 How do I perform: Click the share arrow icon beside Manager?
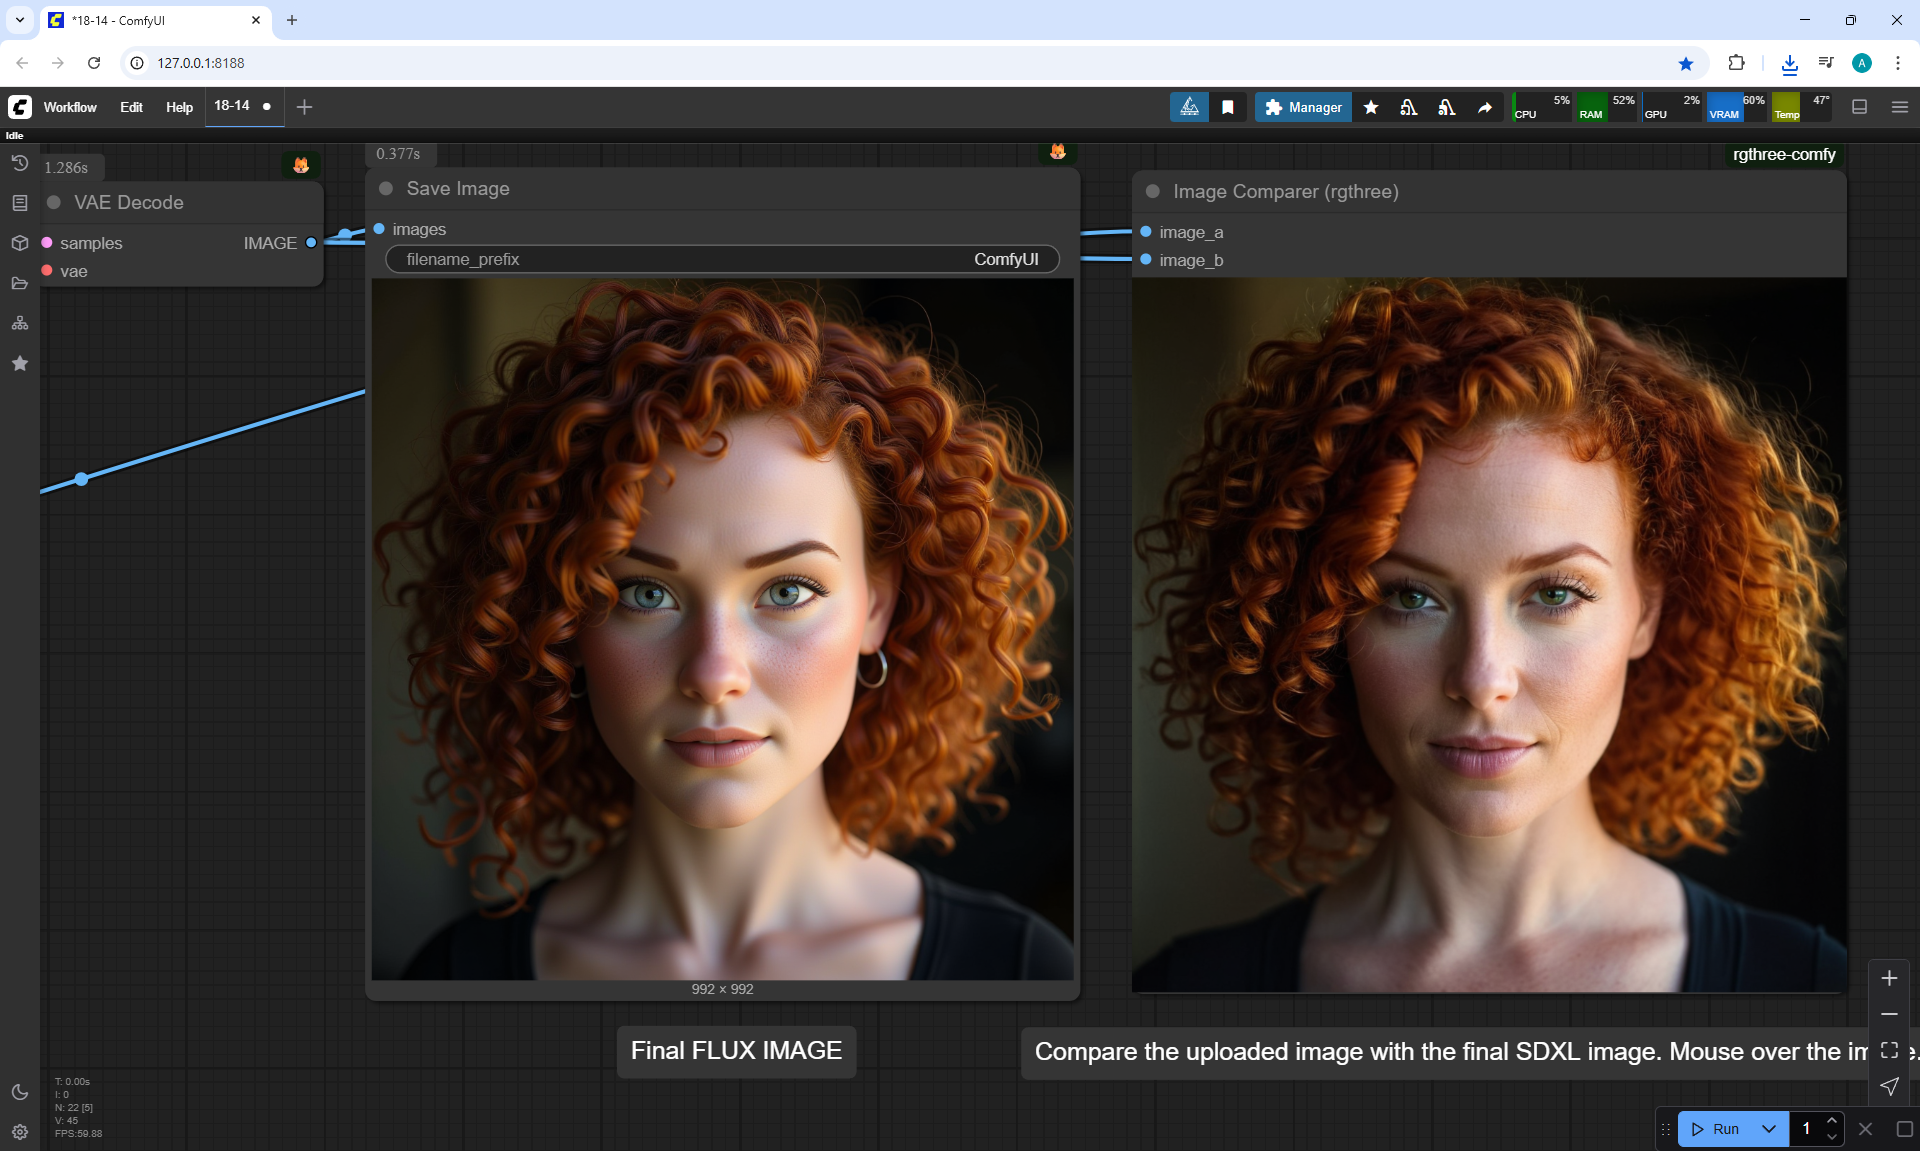coord(1485,107)
